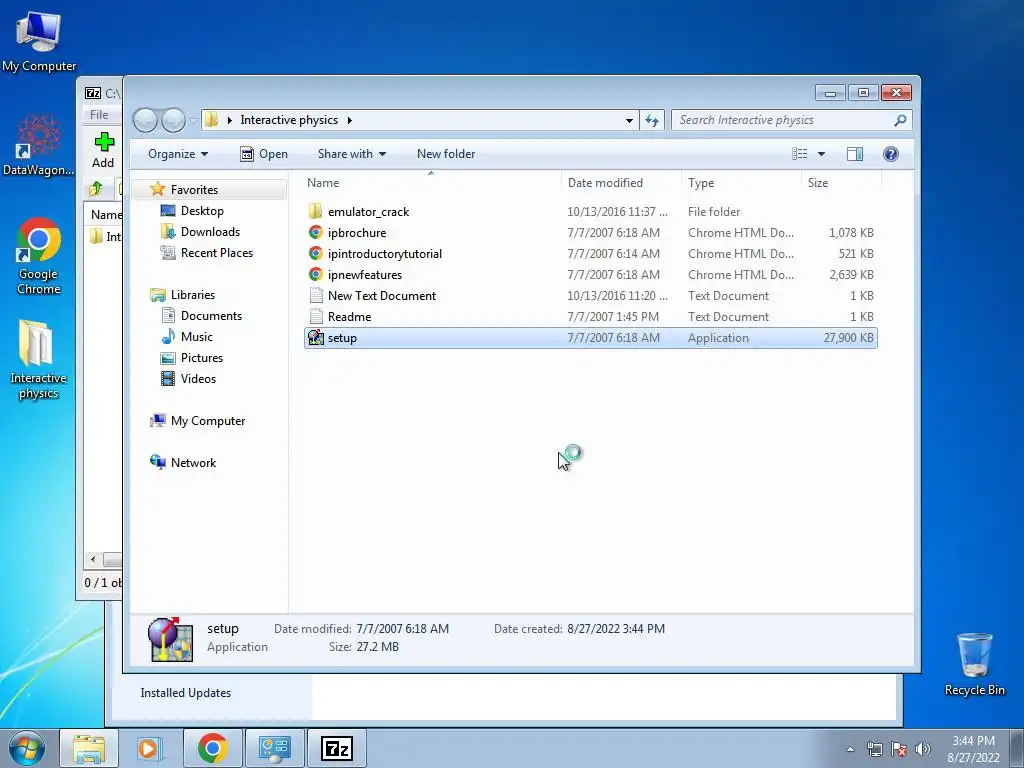Image resolution: width=1024 pixels, height=768 pixels.
Task: Expand the address bar history dropdown
Action: [x=629, y=120]
